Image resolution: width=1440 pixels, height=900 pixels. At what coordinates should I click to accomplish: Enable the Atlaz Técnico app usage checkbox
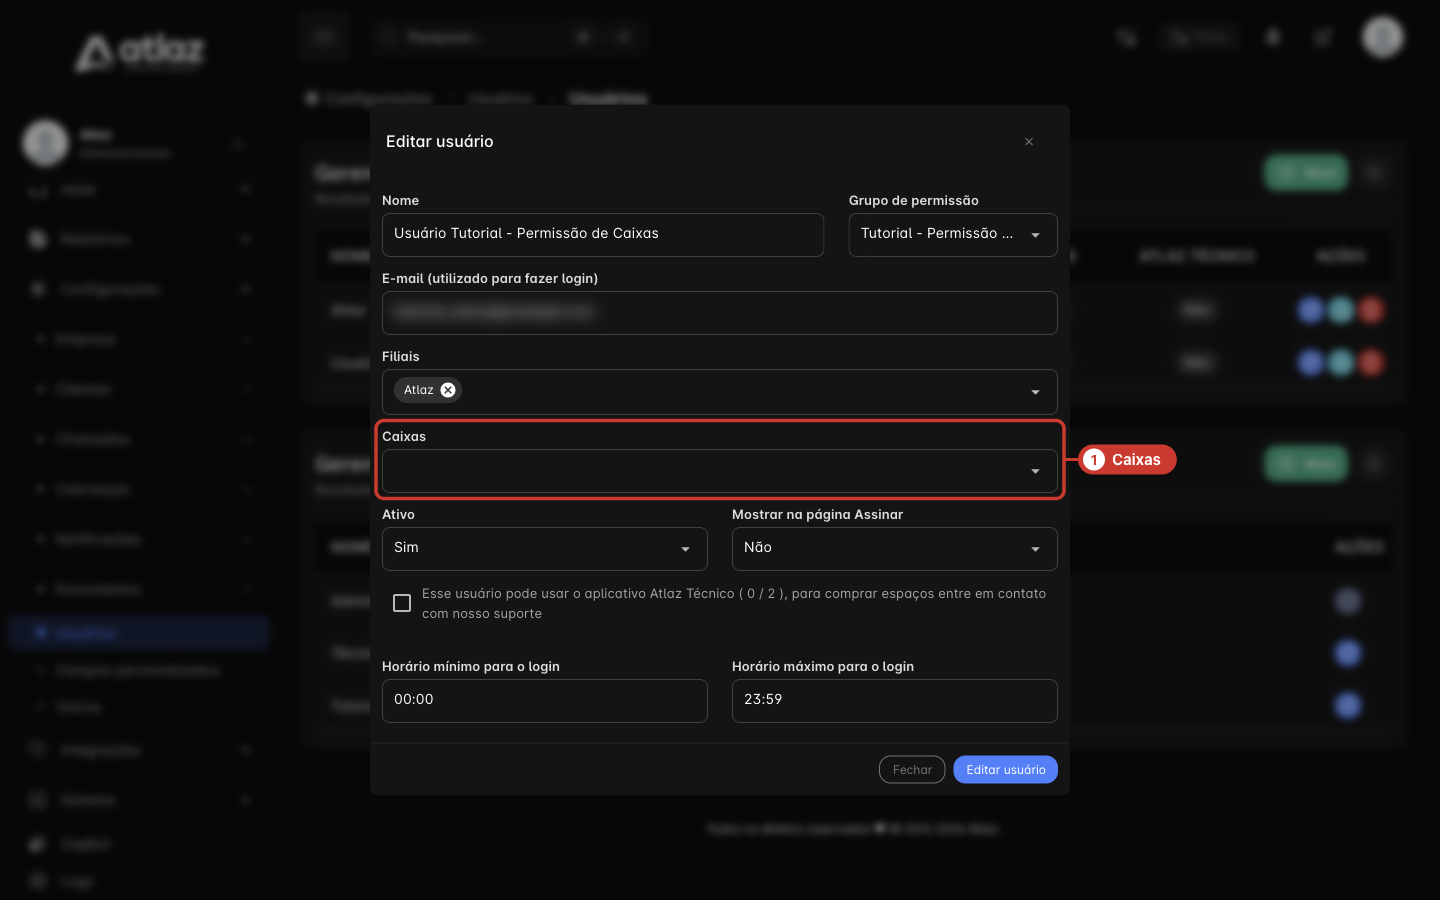402,603
